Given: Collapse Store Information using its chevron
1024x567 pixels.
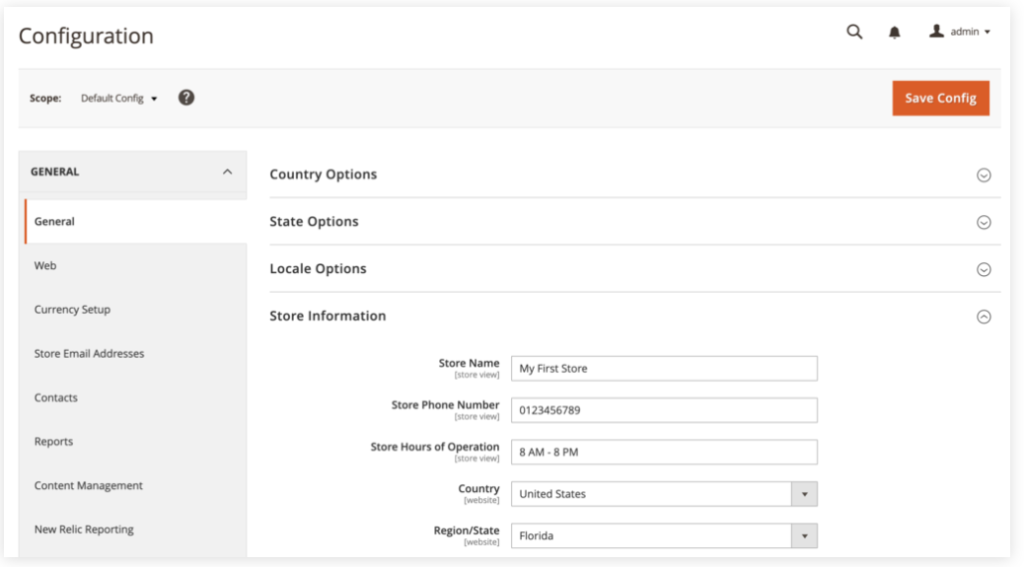Looking at the screenshot, I should click(x=984, y=317).
